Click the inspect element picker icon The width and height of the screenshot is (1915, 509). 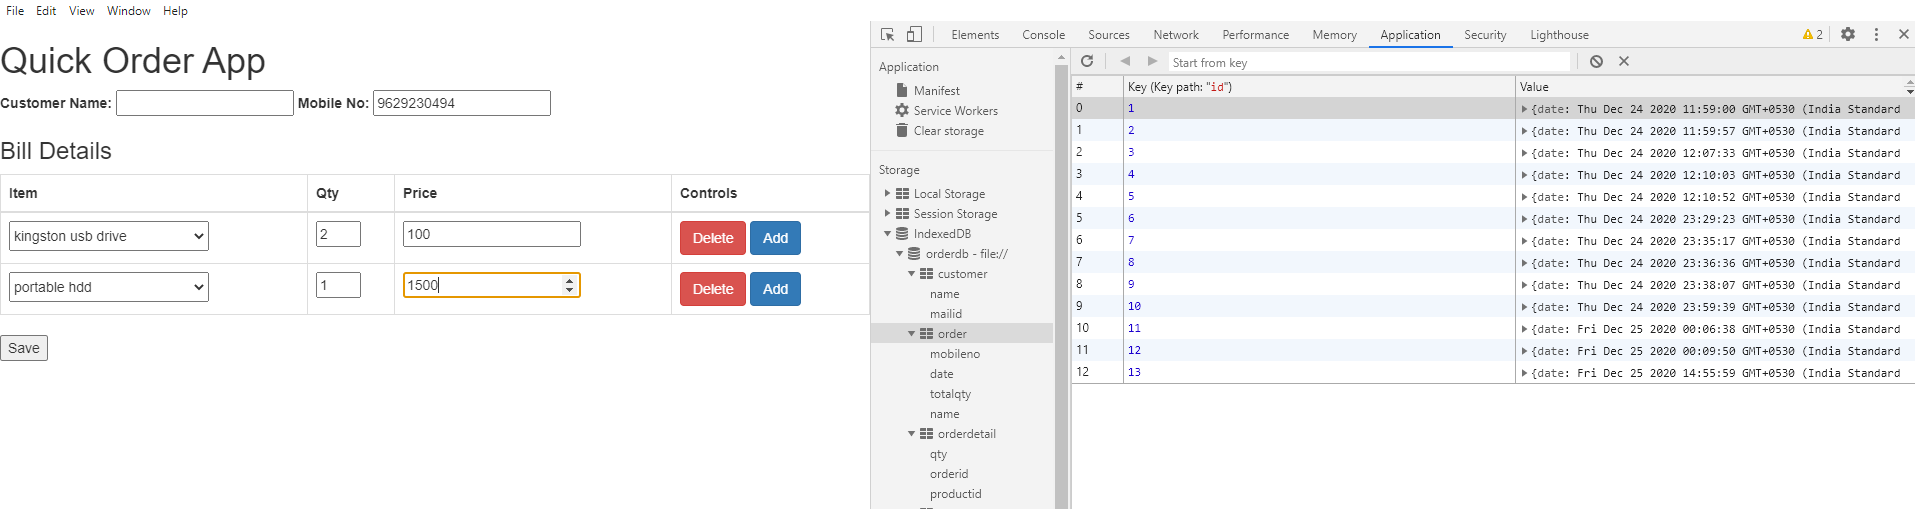point(887,34)
